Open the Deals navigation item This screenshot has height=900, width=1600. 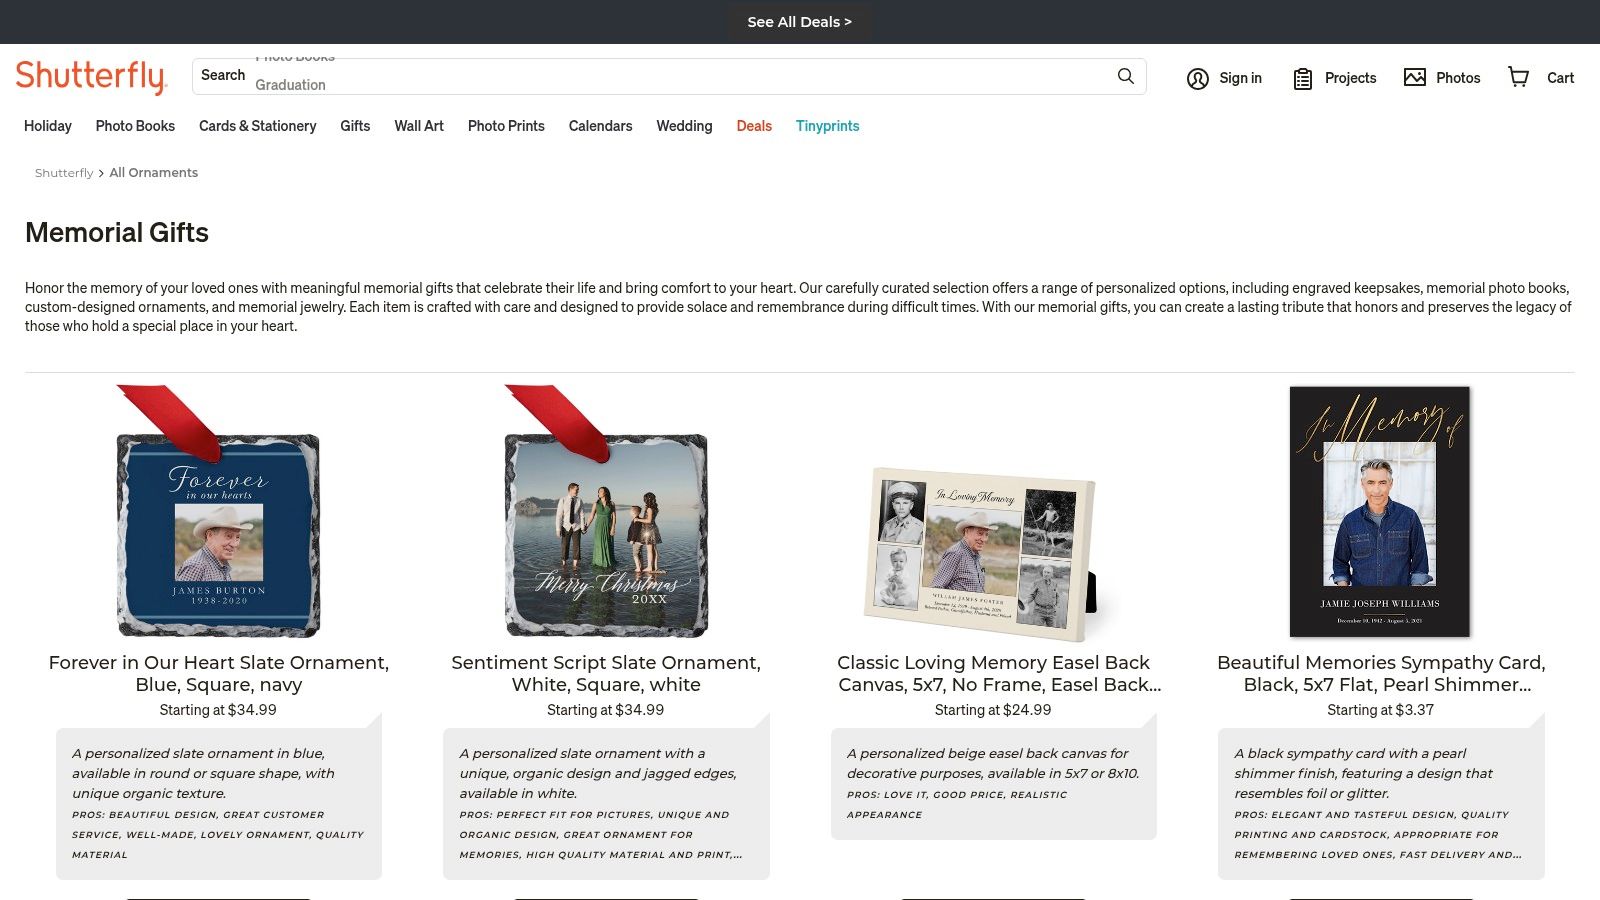754,126
